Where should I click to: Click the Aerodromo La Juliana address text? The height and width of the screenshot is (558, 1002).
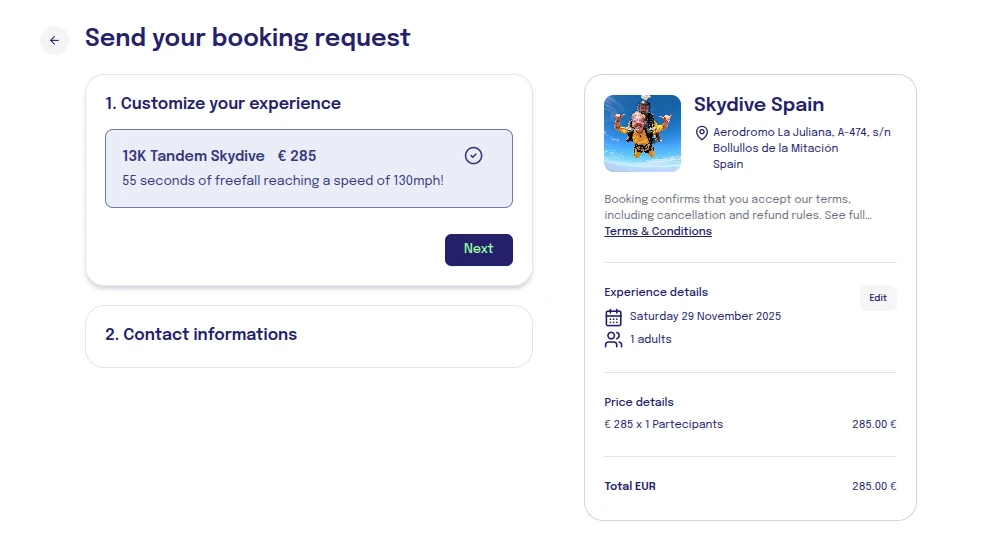pos(801,132)
